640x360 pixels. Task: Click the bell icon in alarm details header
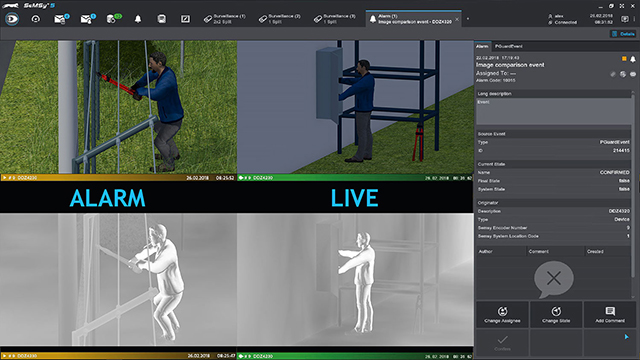[633, 60]
